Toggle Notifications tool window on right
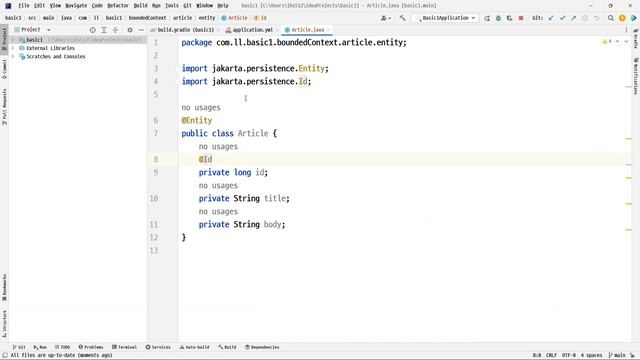The height and width of the screenshot is (360, 640). [636, 76]
